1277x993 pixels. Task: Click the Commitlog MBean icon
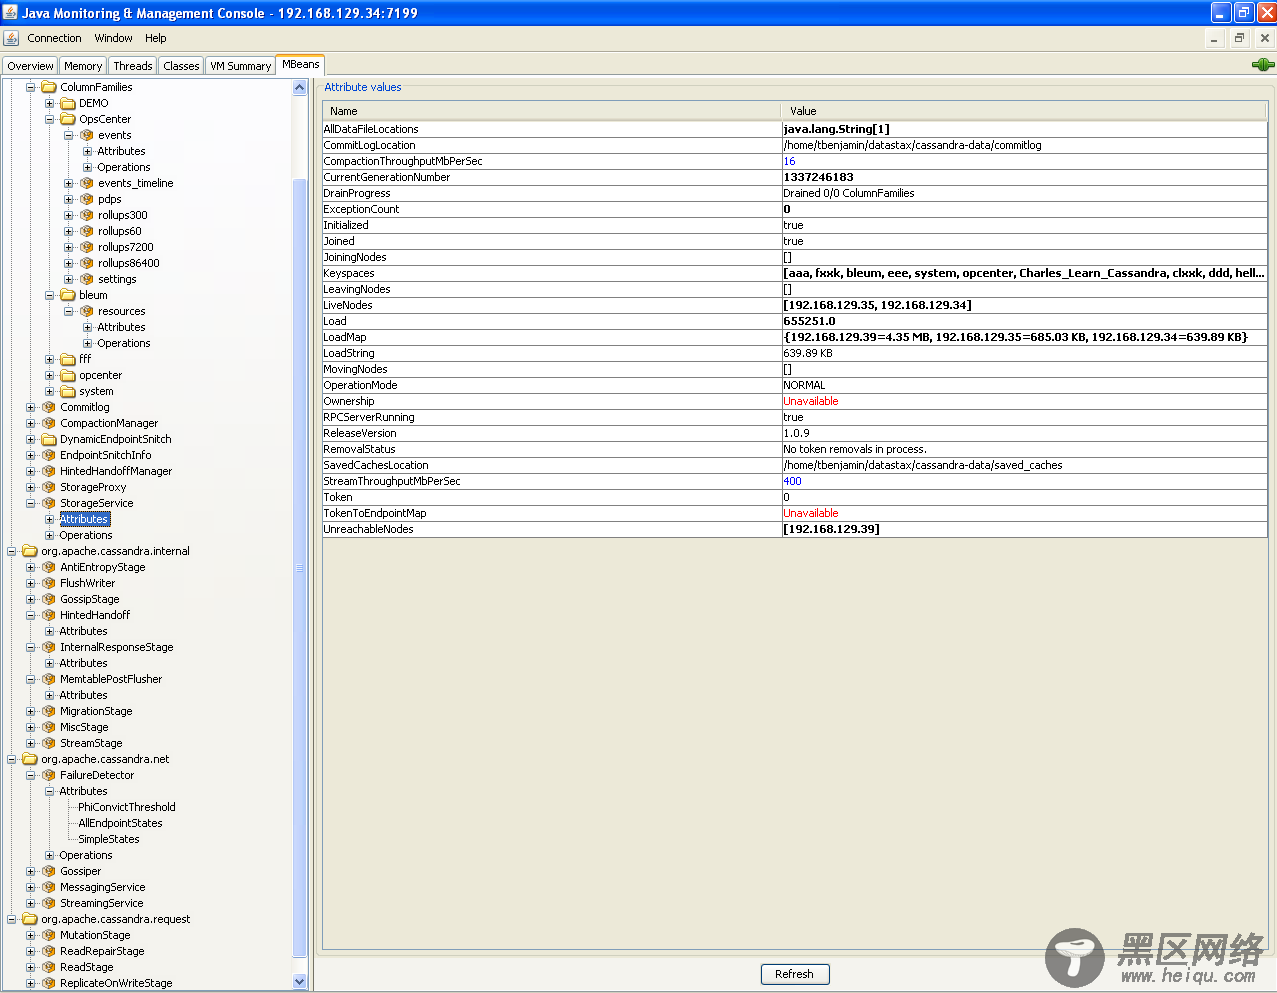(x=49, y=407)
